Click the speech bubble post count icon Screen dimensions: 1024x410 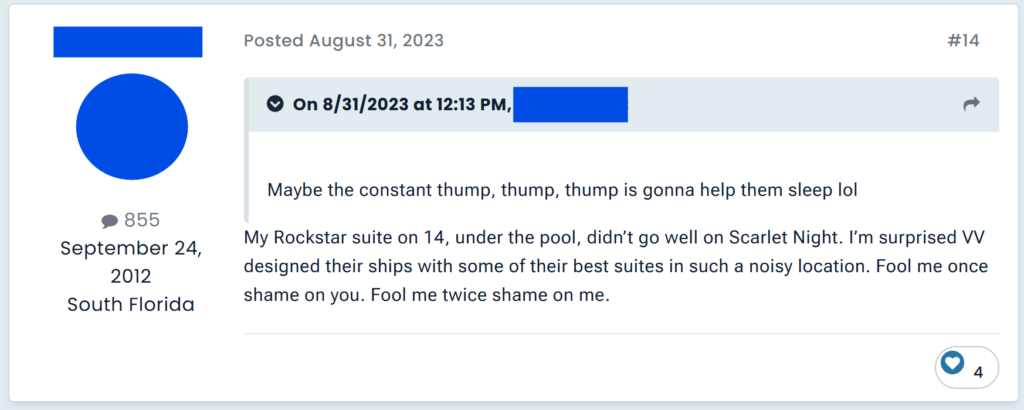109,220
